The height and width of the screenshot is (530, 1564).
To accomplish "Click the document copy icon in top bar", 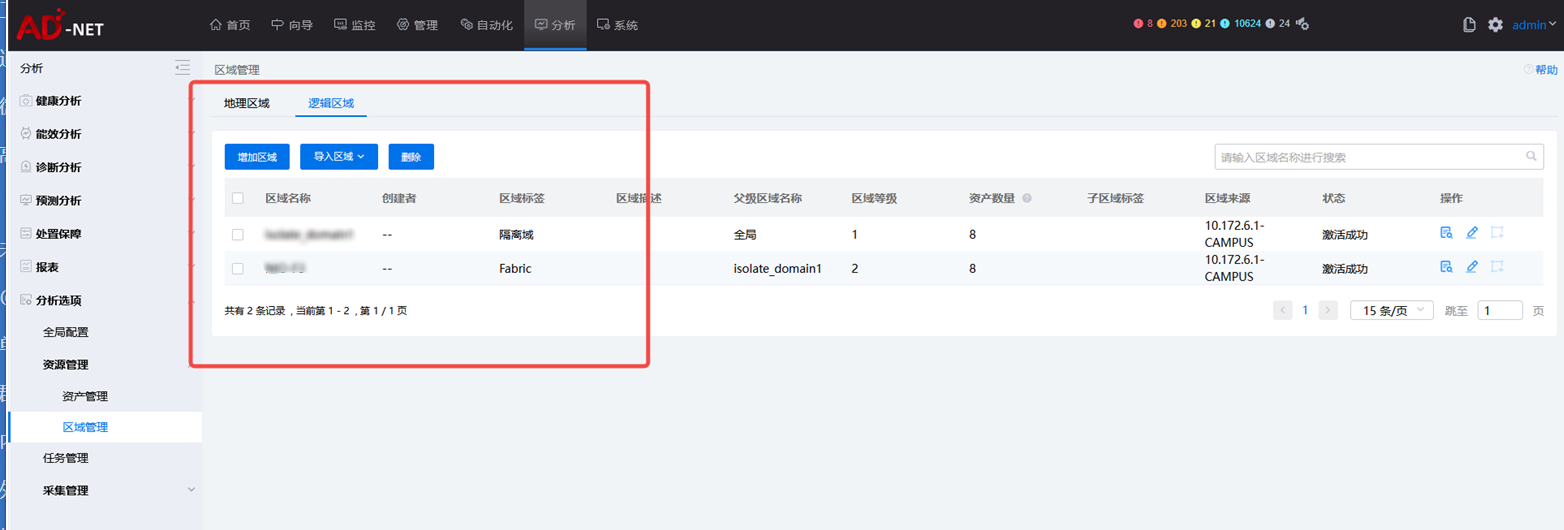I will point(1469,25).
